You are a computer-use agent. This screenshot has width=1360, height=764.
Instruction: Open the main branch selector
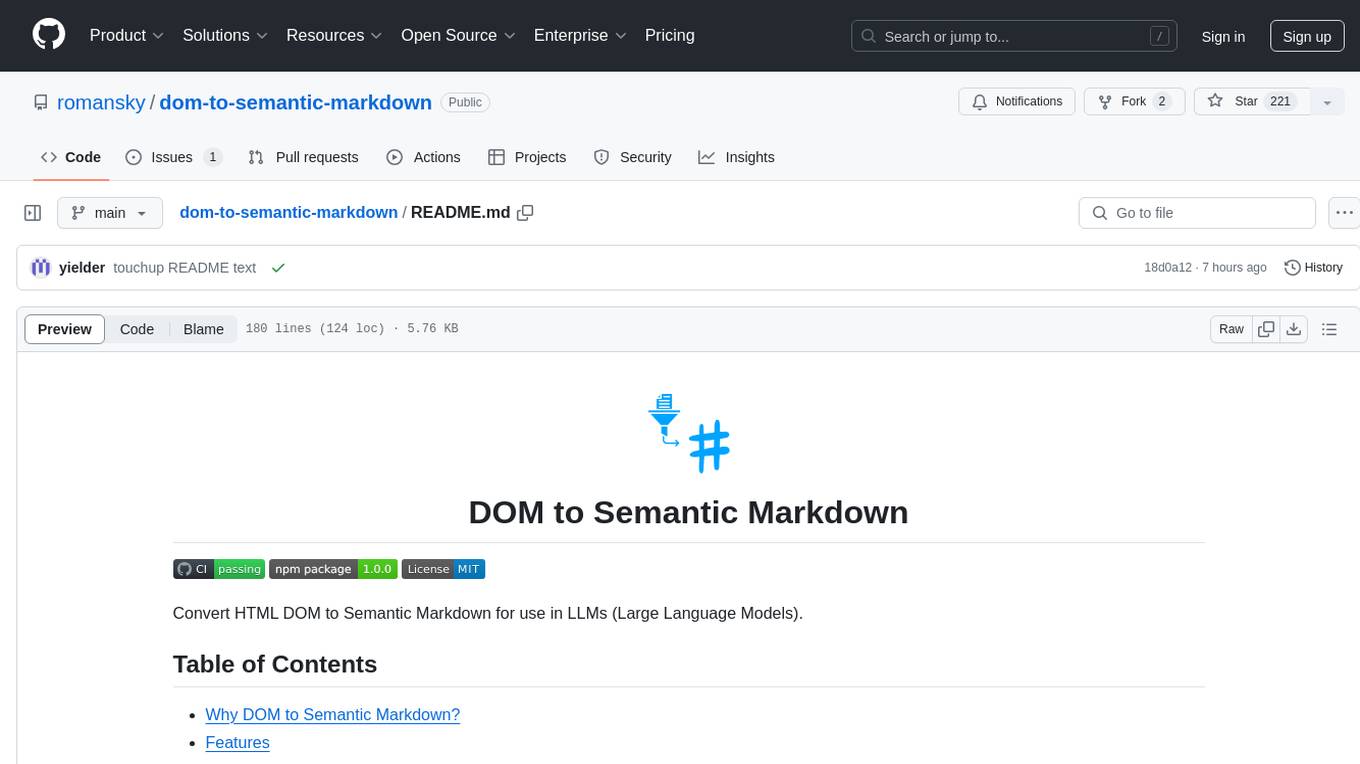click(x=109, y=213)
